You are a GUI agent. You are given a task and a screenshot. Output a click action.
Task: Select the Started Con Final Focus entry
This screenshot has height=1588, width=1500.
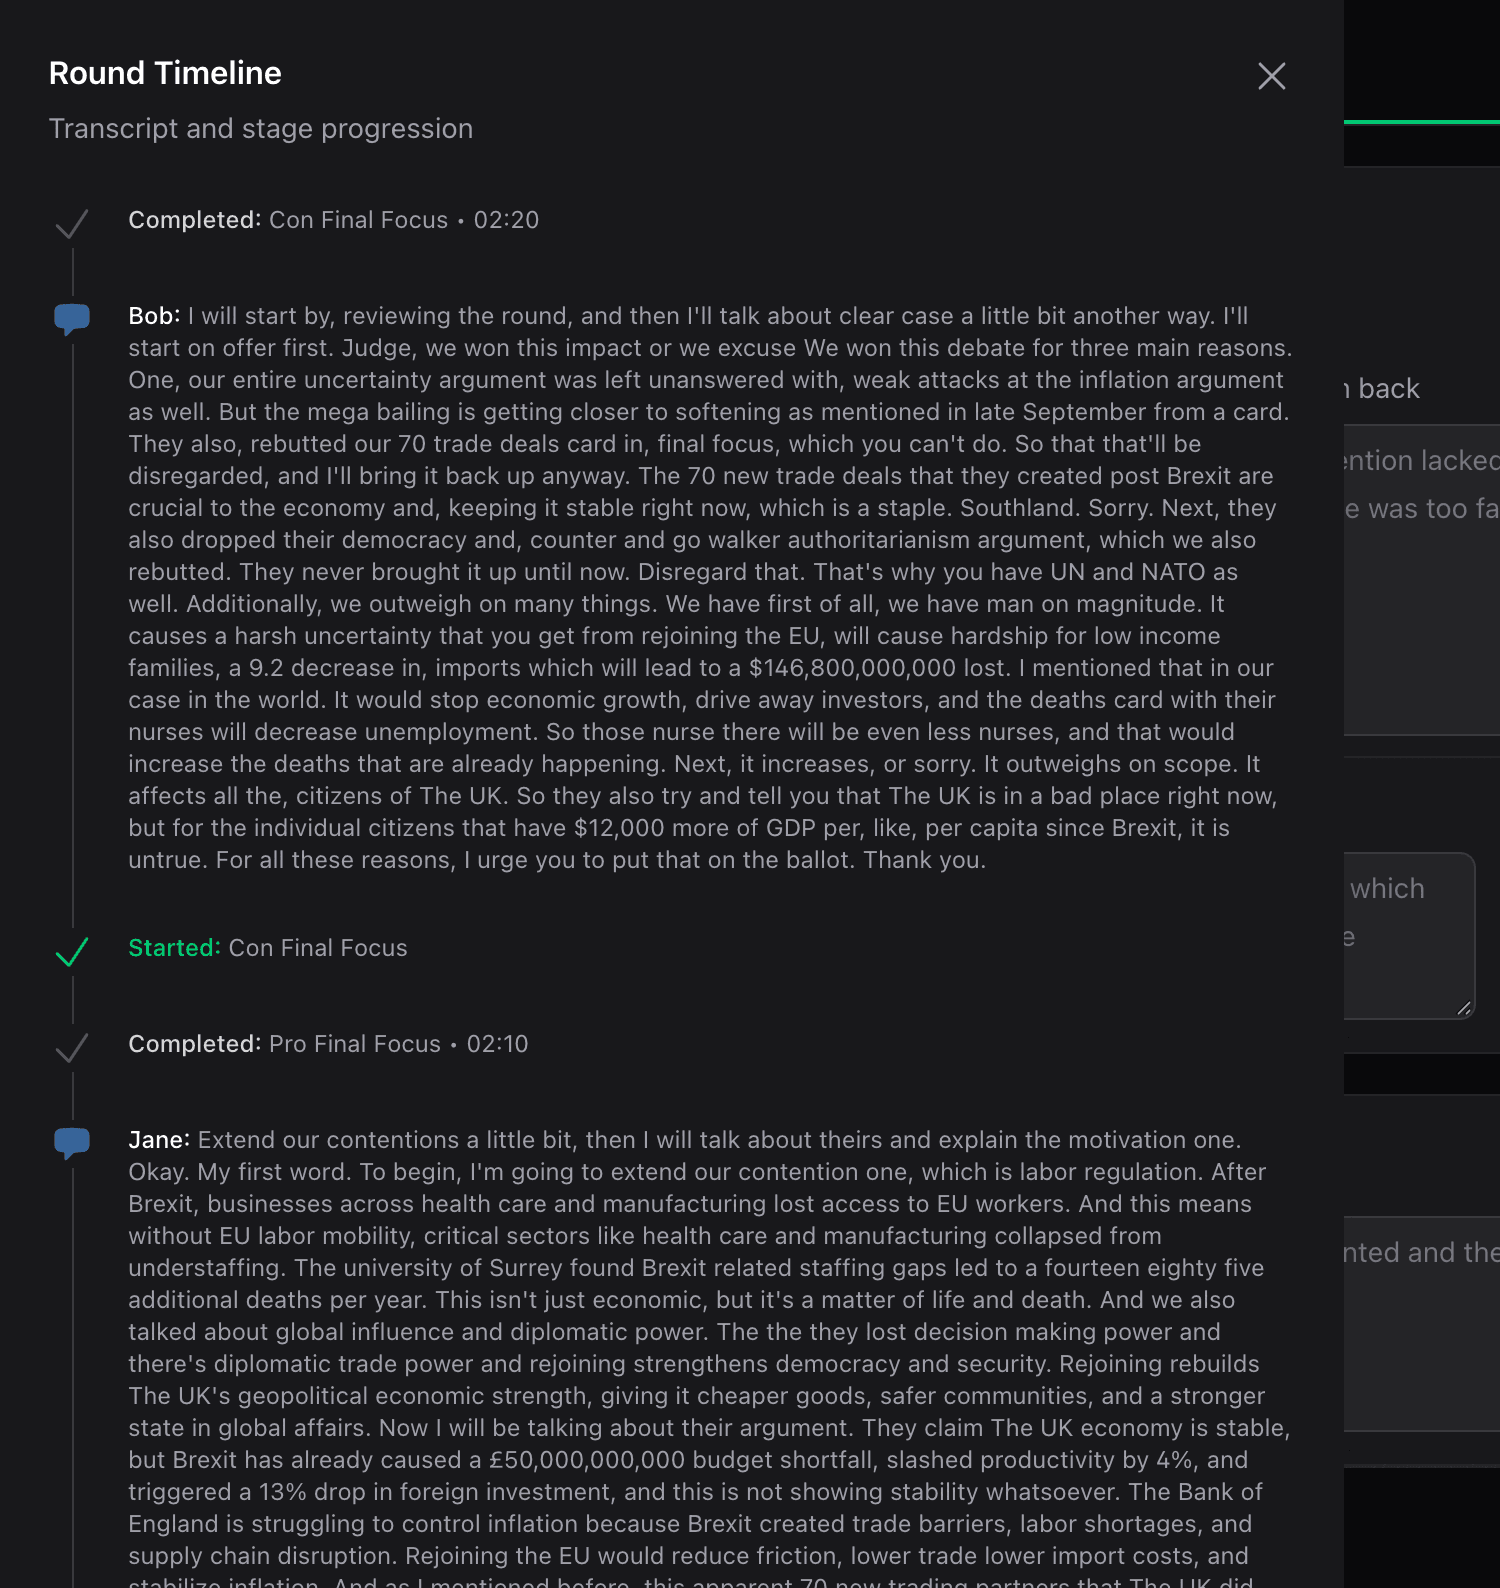pos(268,948)
